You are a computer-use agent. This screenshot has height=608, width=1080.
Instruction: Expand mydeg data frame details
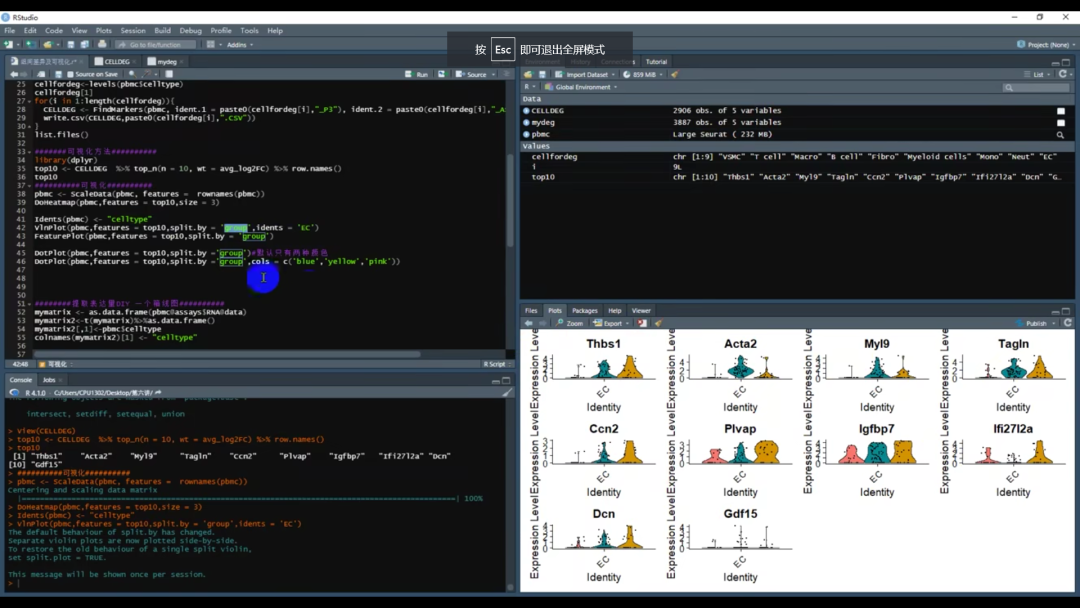[526, 123]
